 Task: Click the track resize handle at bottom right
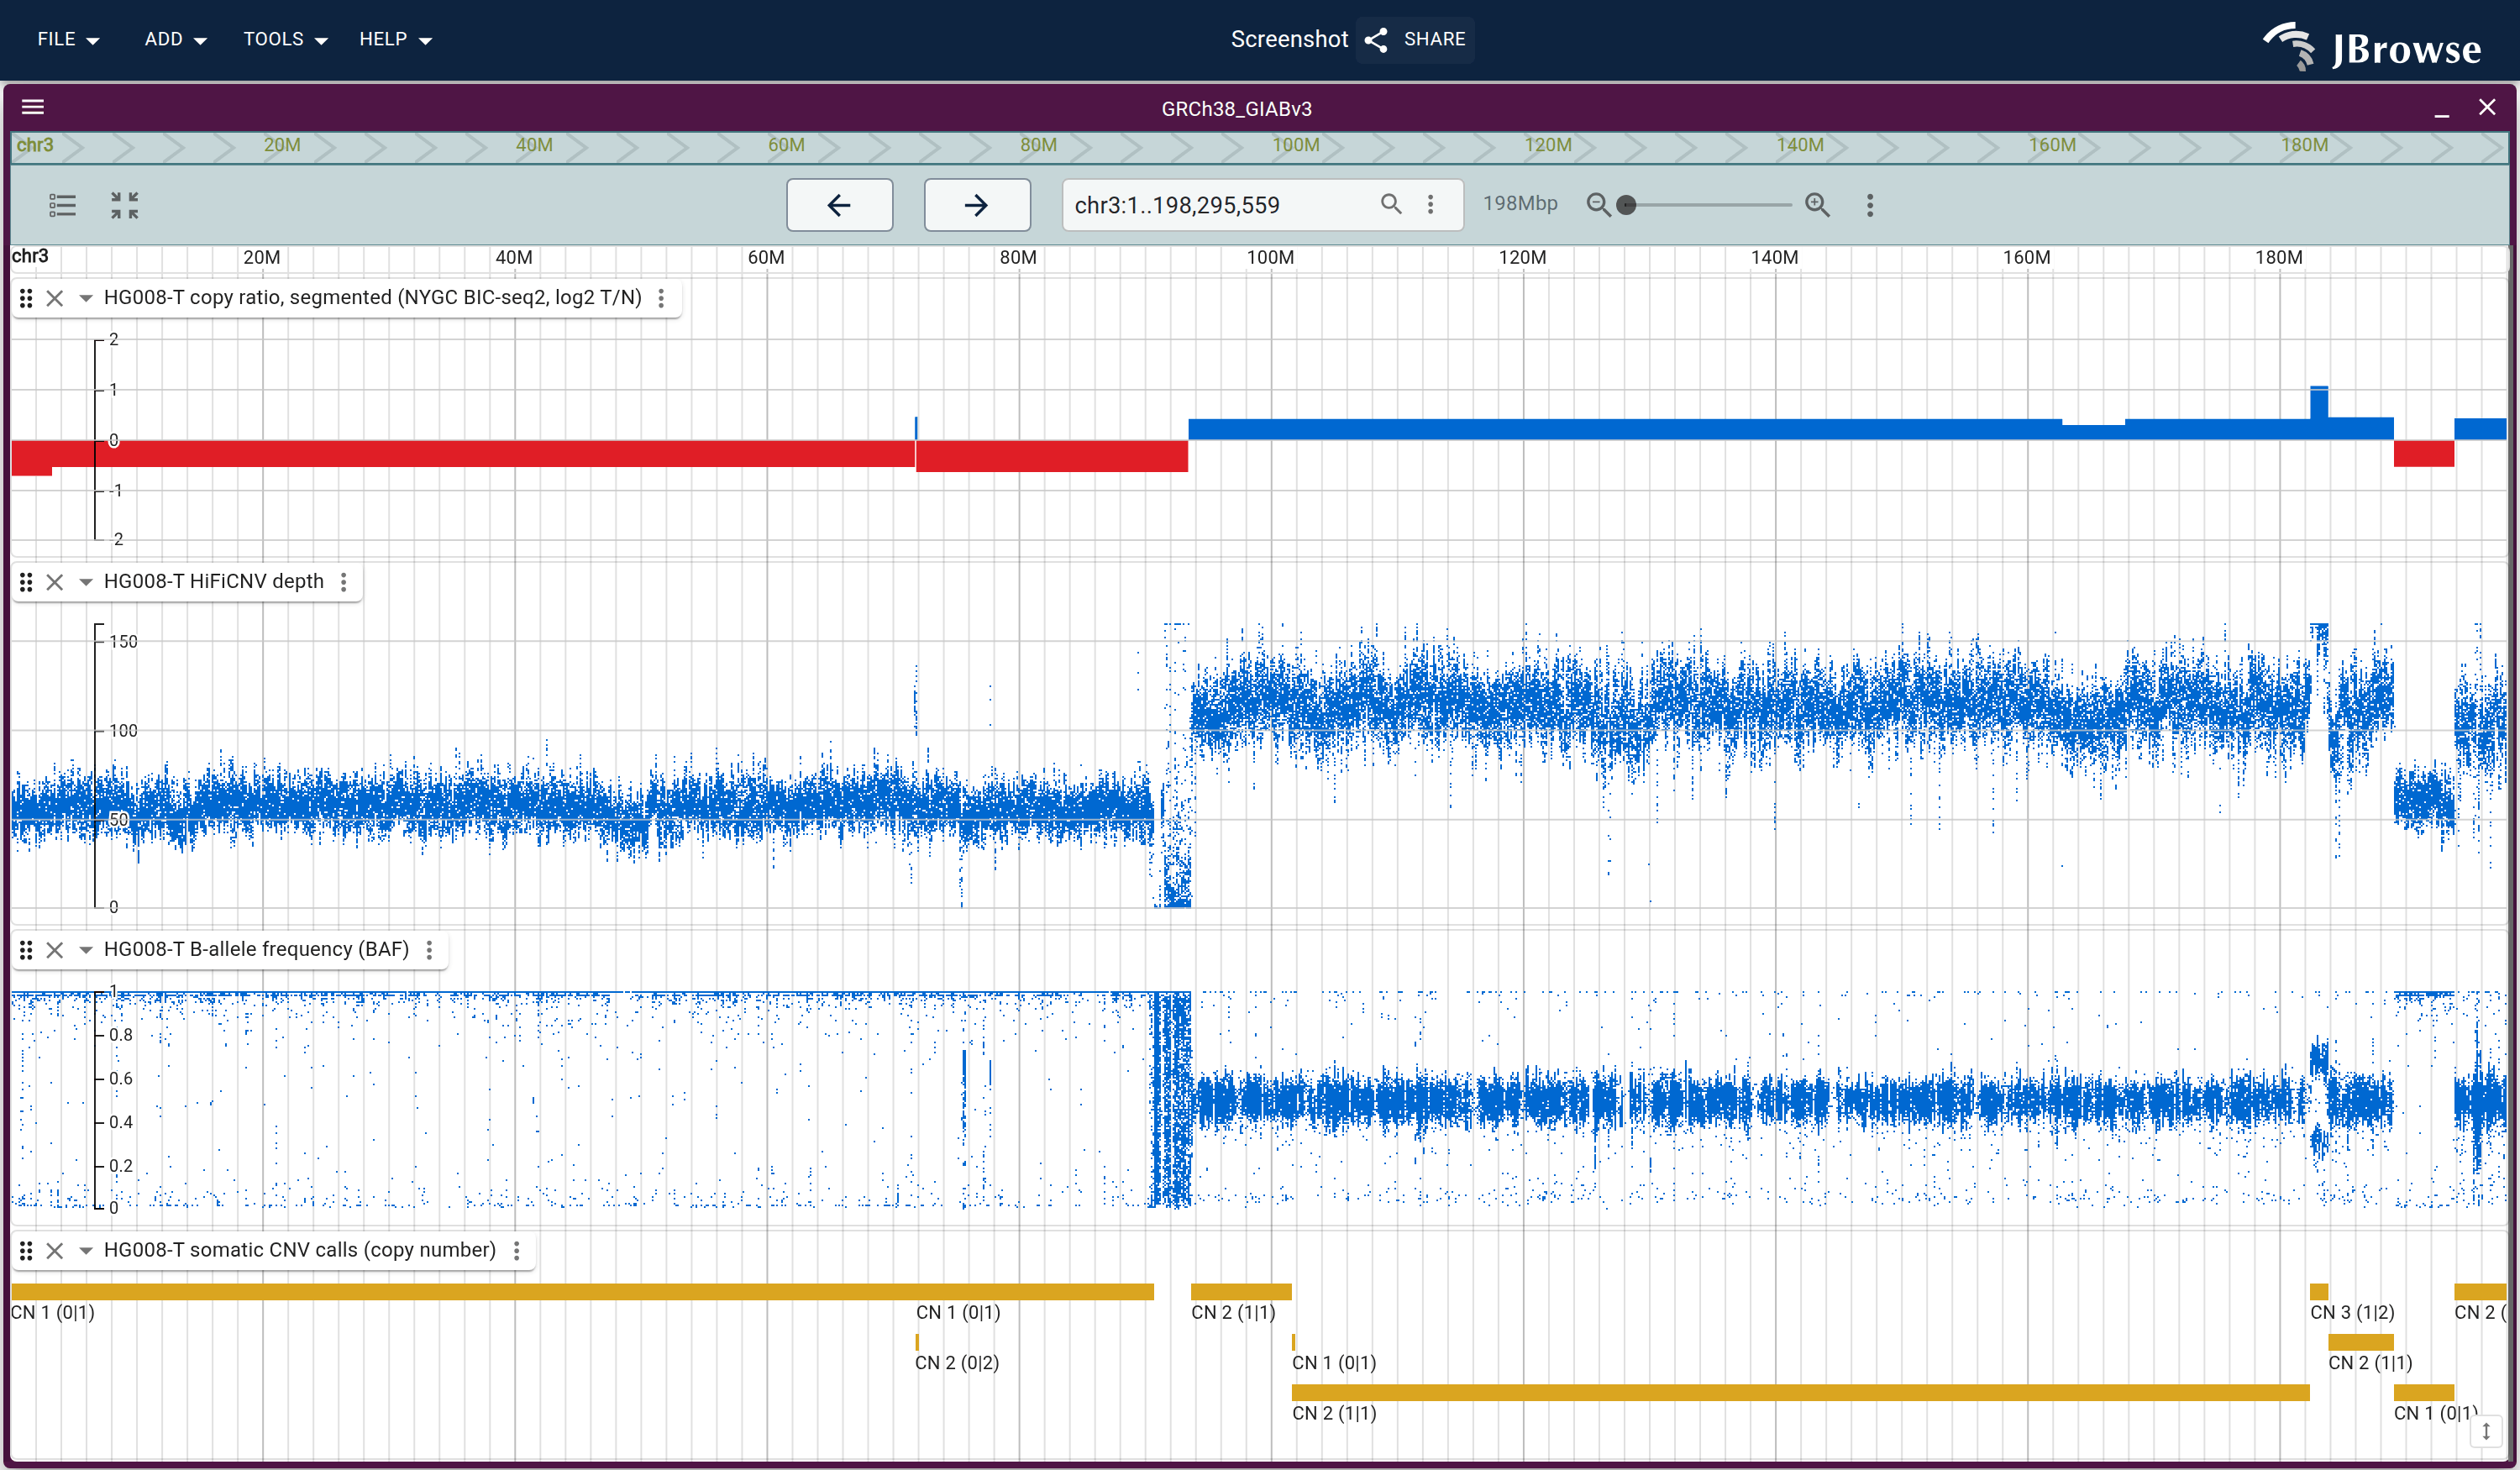(2486, 1431)
